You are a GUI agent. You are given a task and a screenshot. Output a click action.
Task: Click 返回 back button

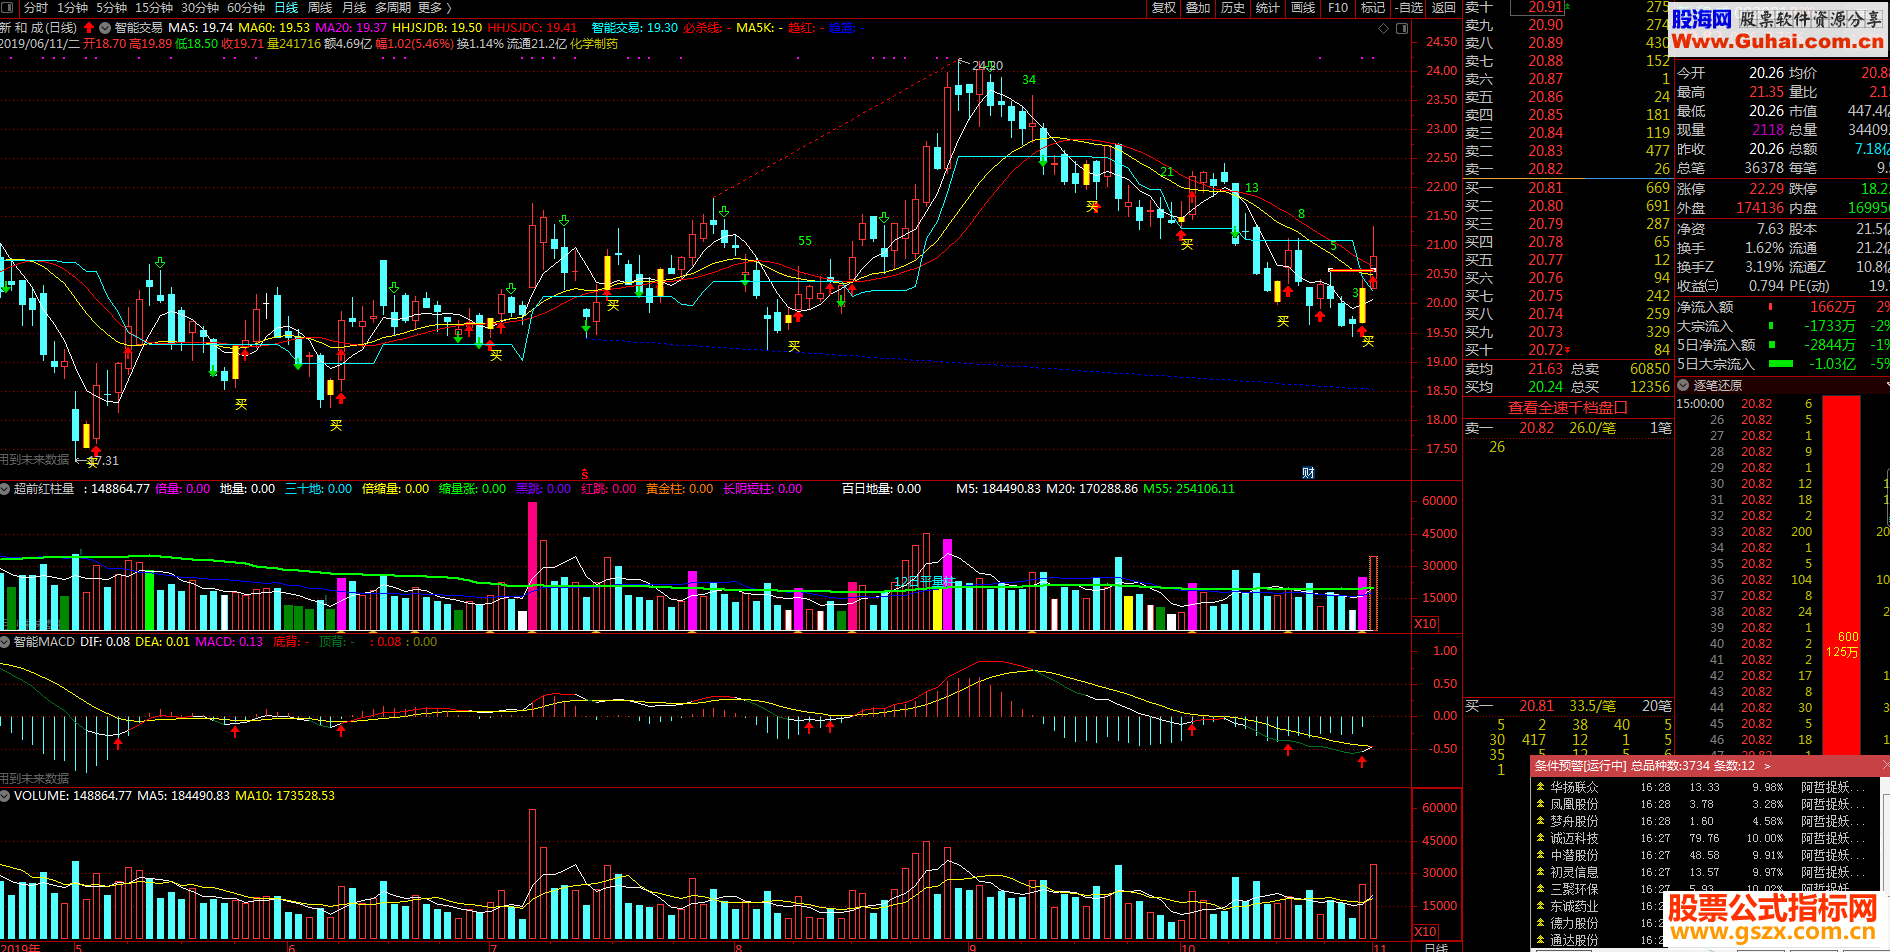[x=1444, y=7]
